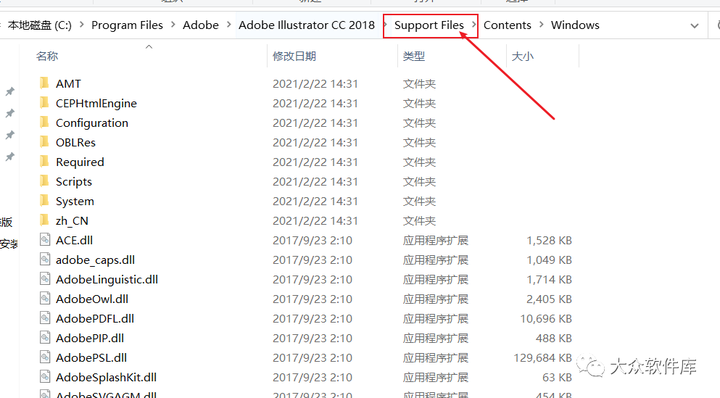
Task: Select the zh_CN folder name
Action: [x=72, y=221]
